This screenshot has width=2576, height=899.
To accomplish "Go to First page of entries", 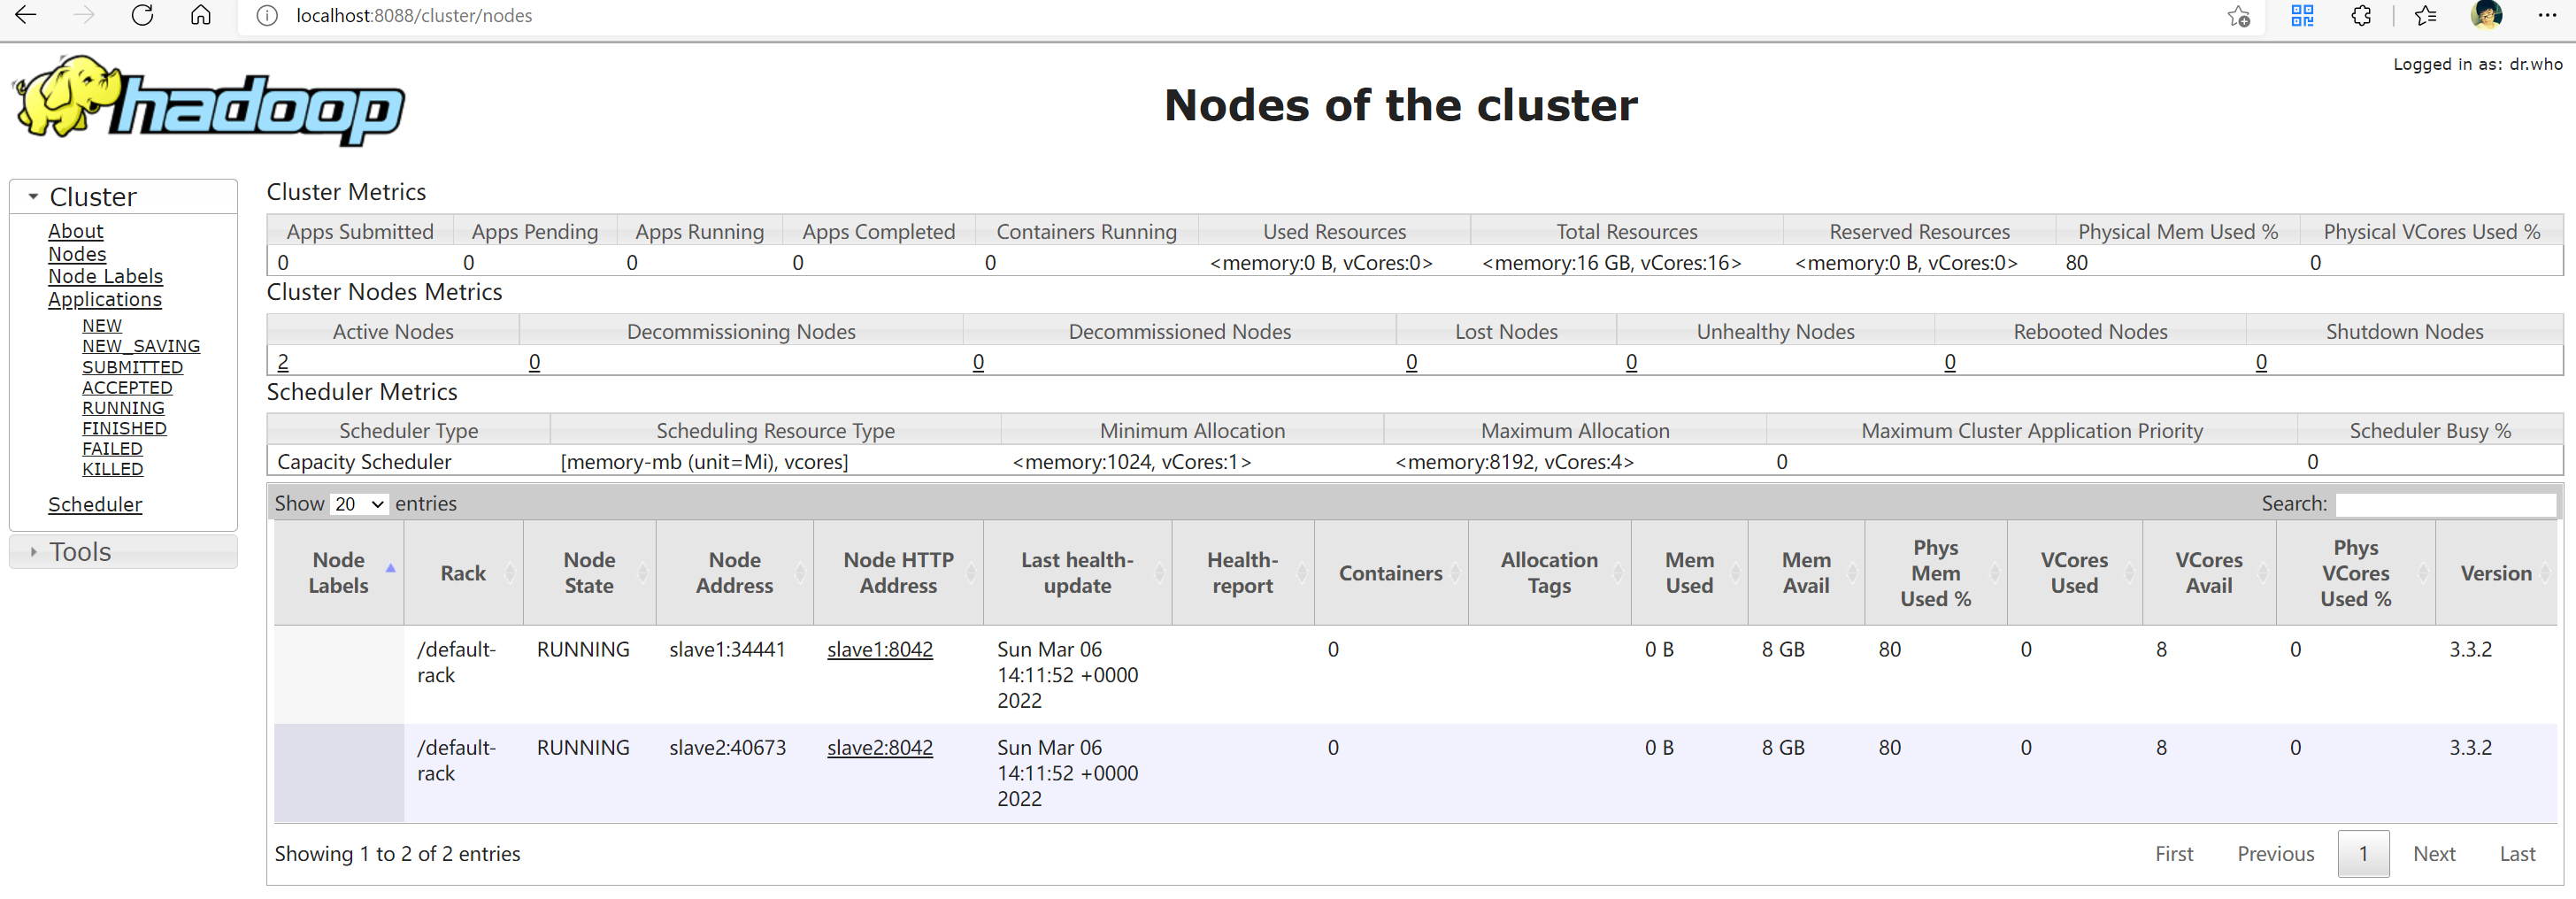I will click(x=2174, y=854).
